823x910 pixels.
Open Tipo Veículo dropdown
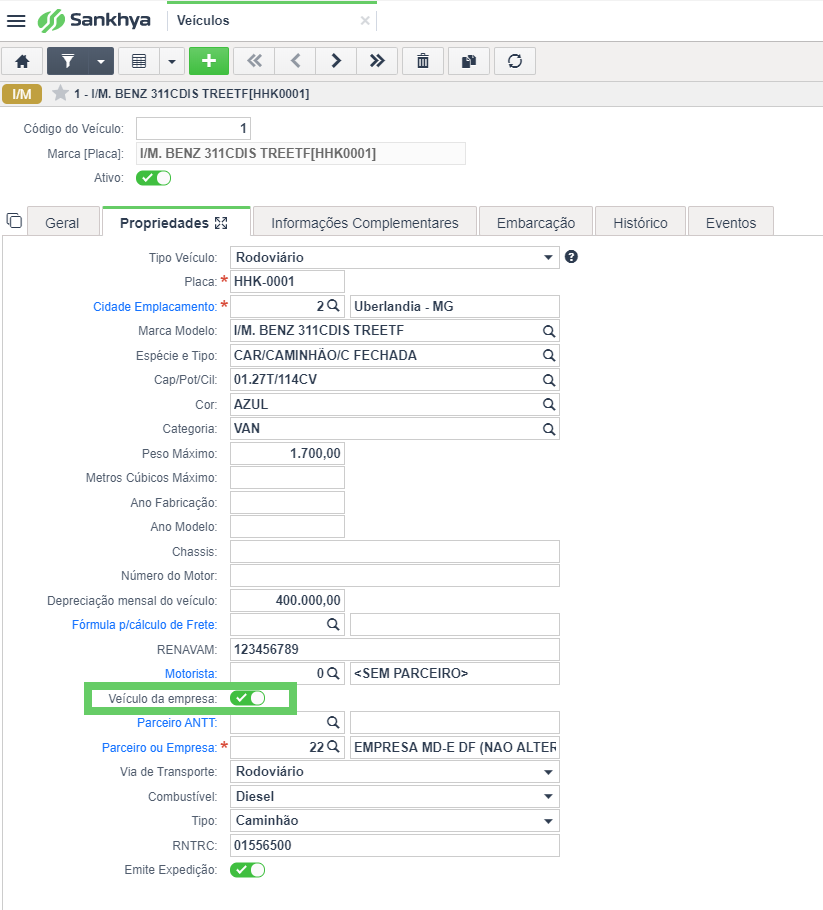pyautogui.click(x=395, y=258)
